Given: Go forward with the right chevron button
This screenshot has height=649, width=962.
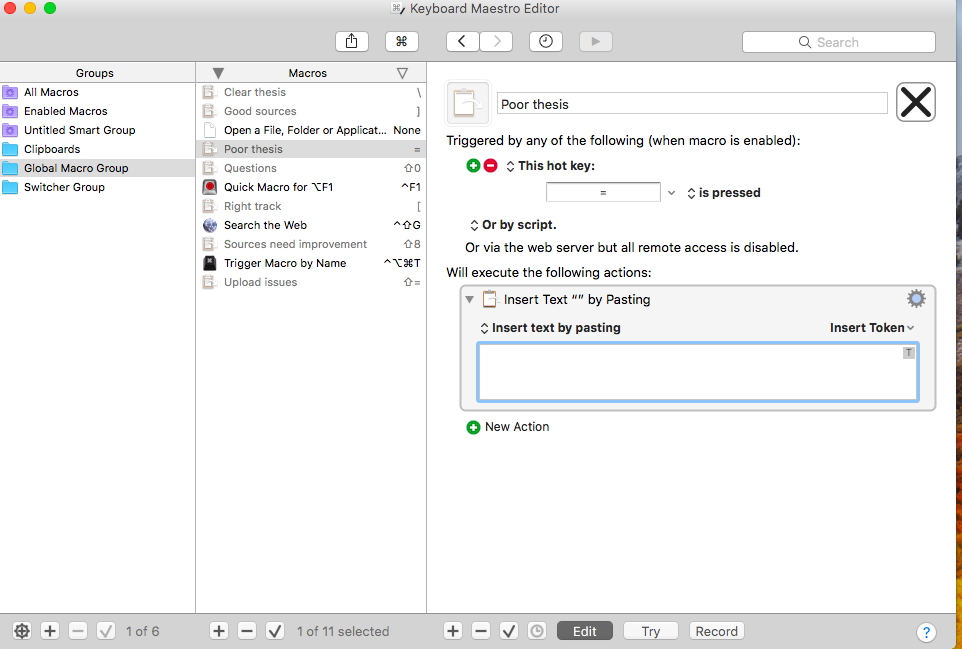Looking at the screenshot, I should pyautogui.click(x=496, y=41).
